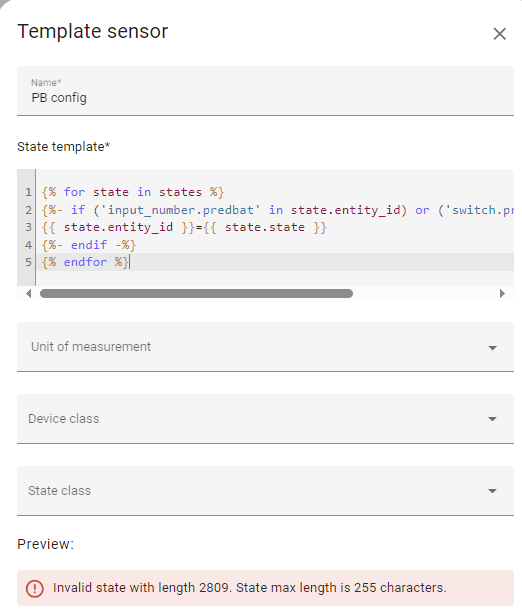Screen dimensions: 522x613
Task: Click the endif statement on line 4
Action: click(x=89, y=245)
